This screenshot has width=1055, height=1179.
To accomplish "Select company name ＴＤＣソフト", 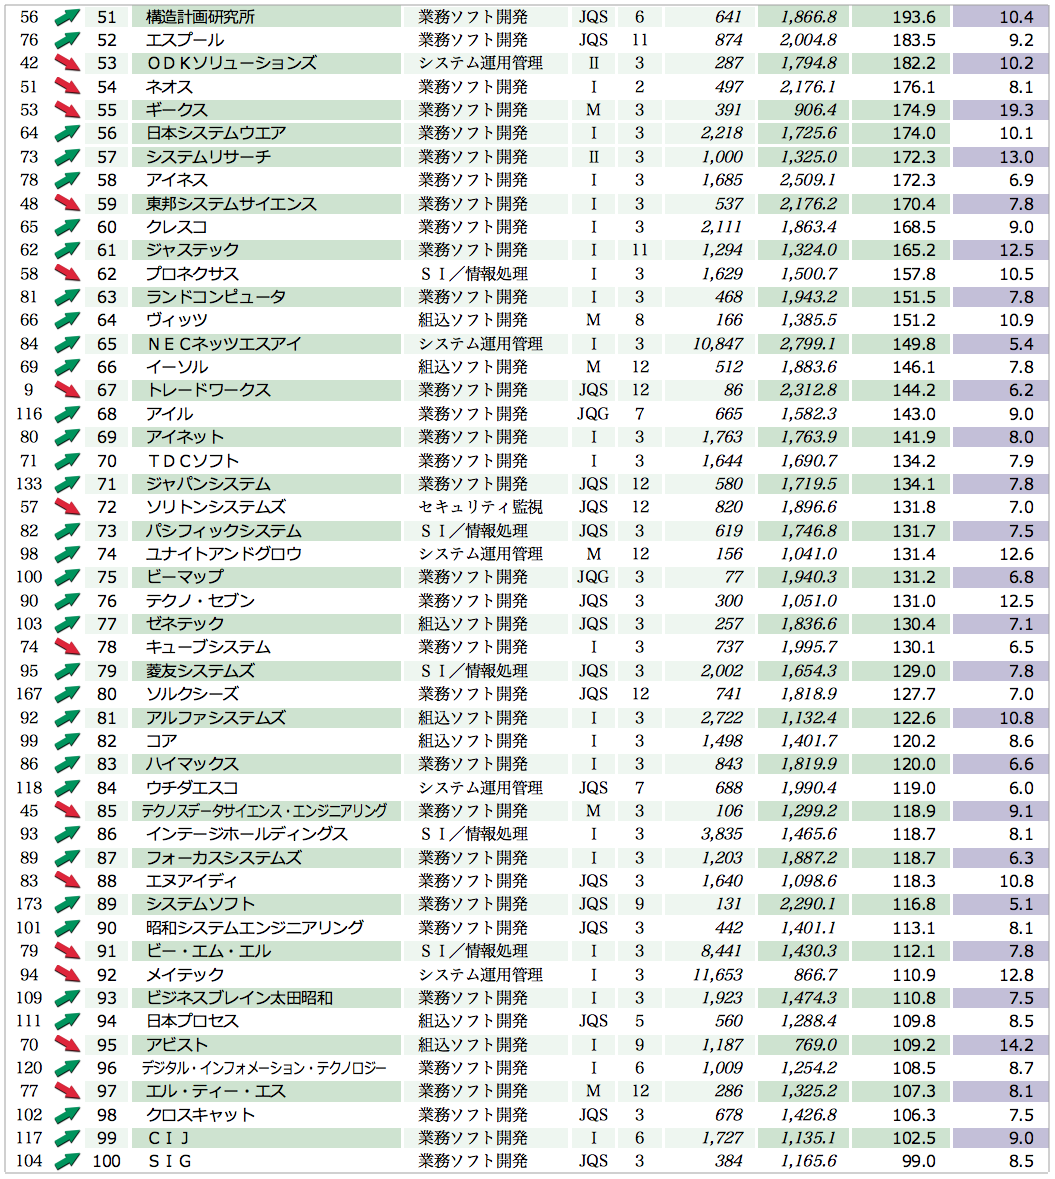I will pyautogui.click(x=193, y=460).
